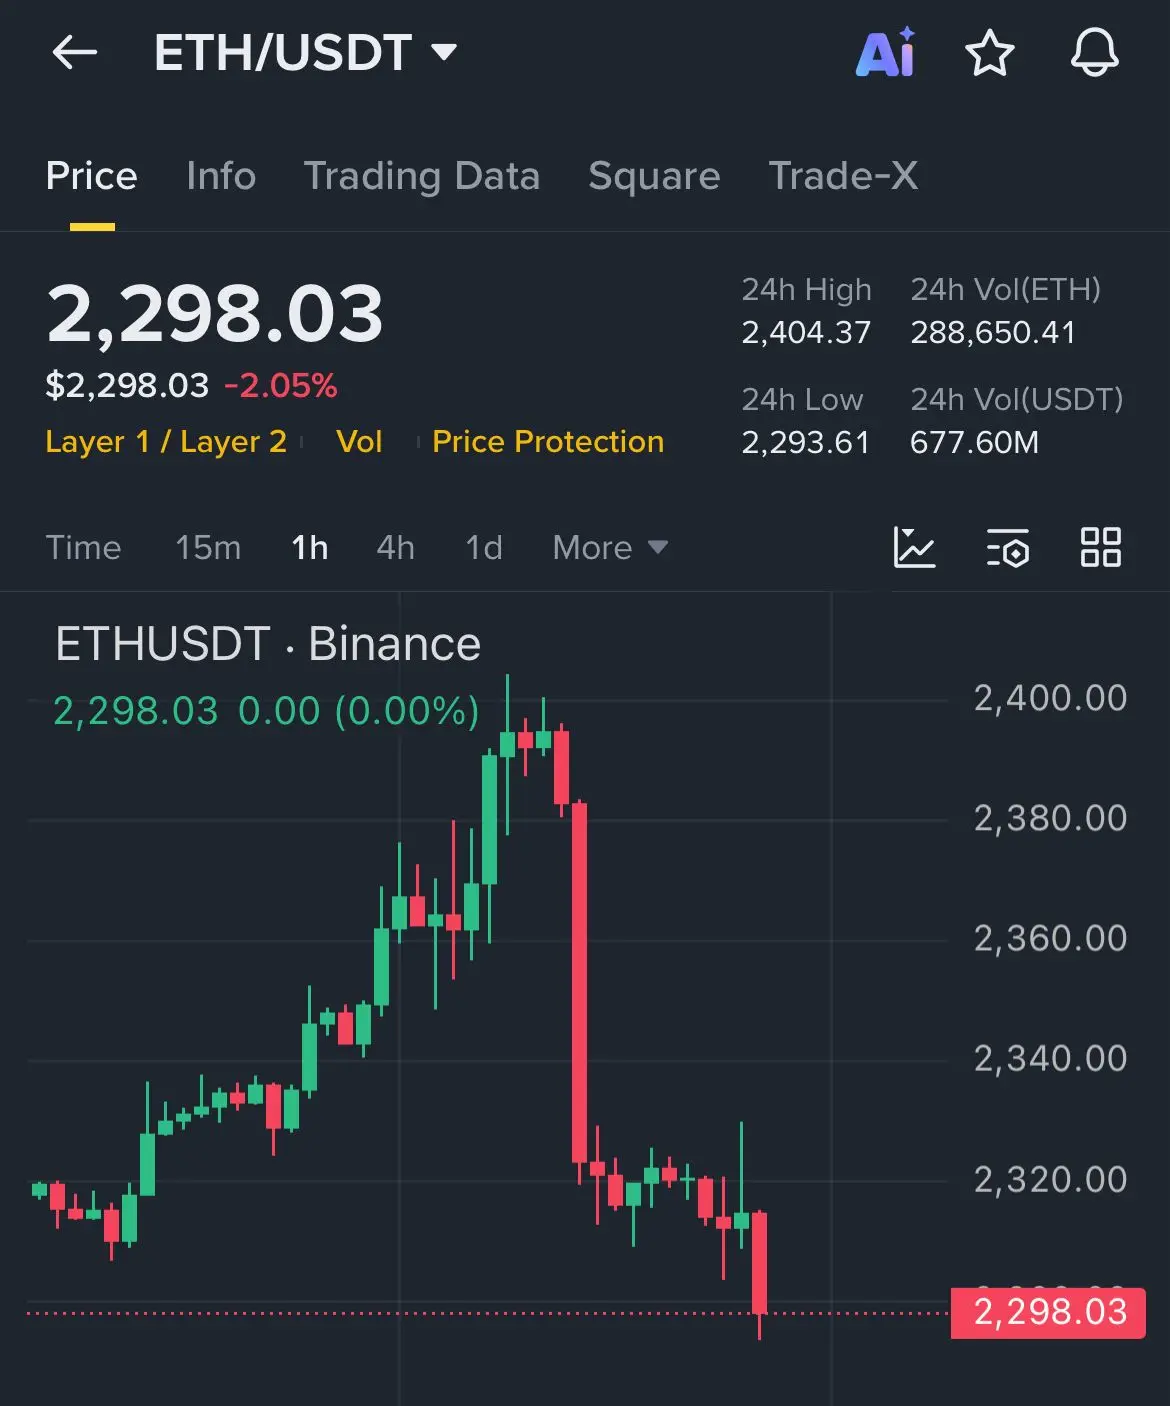Tap the price alert bell icon
Viewport: 1170px width, 1406px height.
(x=1094, y=52)
